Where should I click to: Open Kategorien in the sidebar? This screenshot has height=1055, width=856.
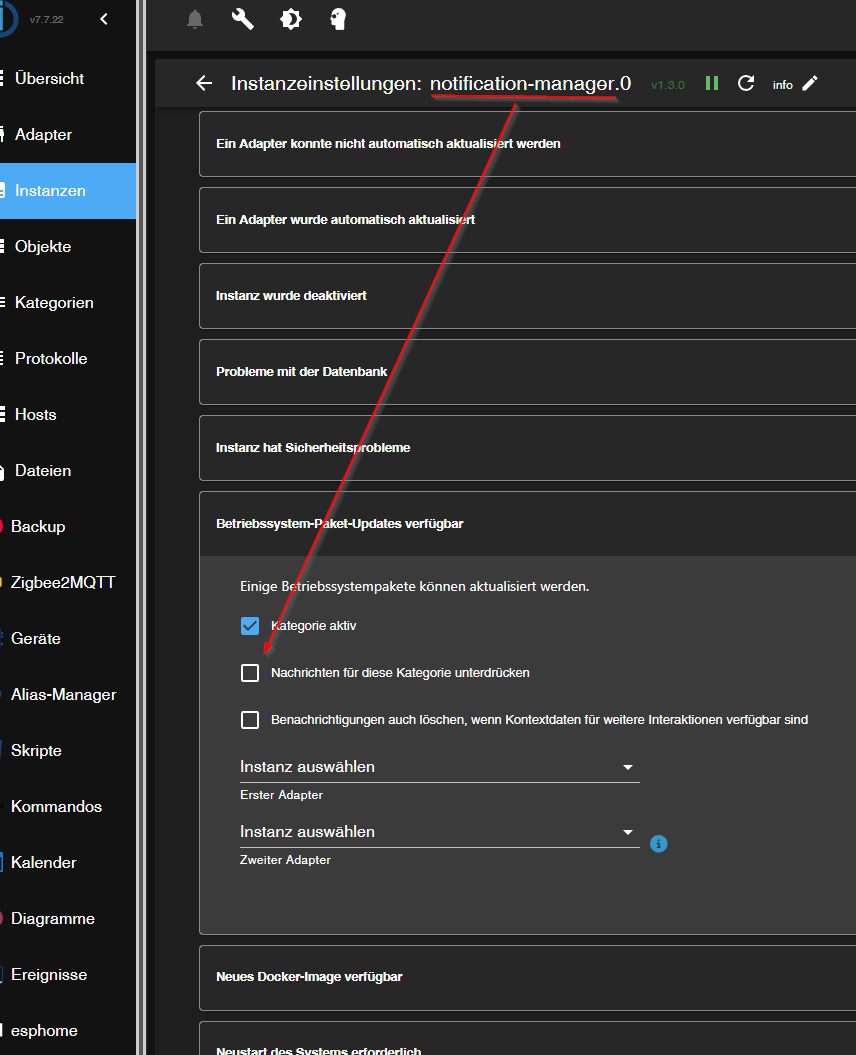(x=68, y=303)
